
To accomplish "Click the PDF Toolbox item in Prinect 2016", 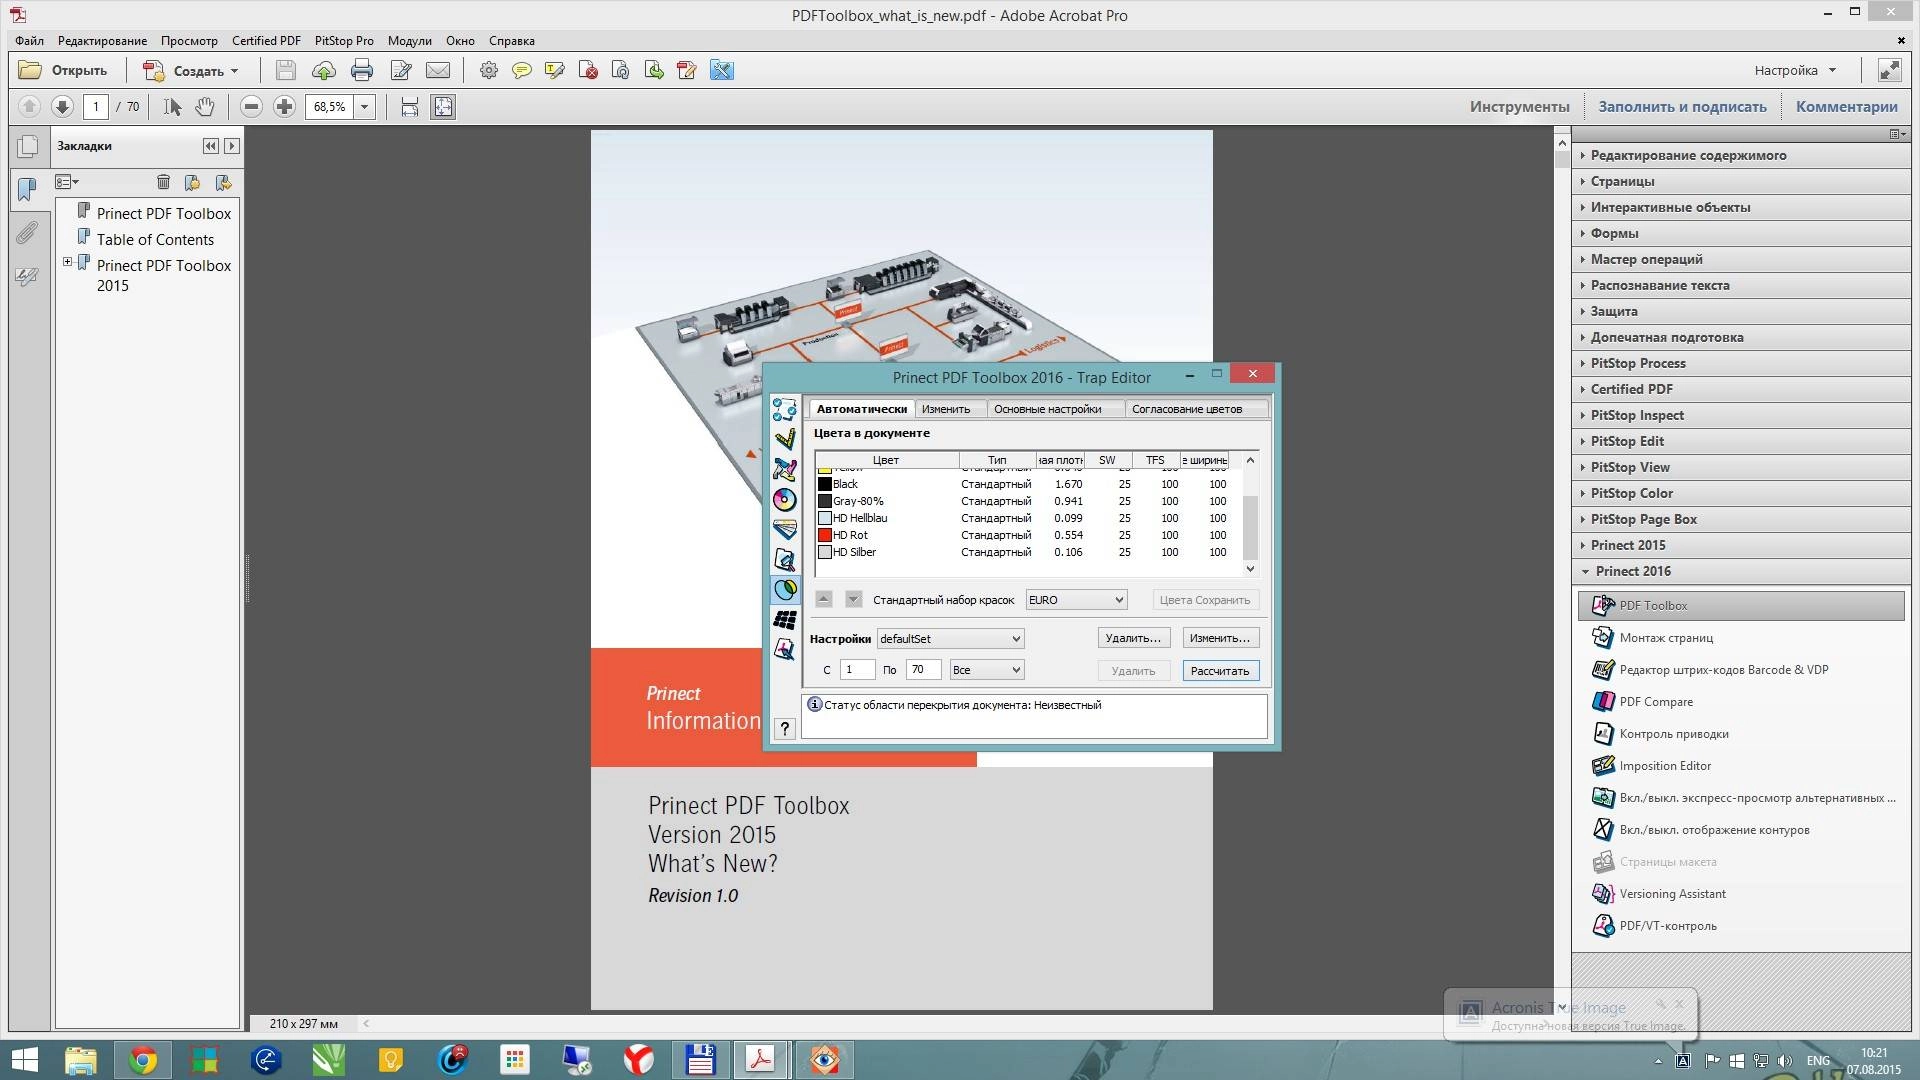I will point(1741,605).
